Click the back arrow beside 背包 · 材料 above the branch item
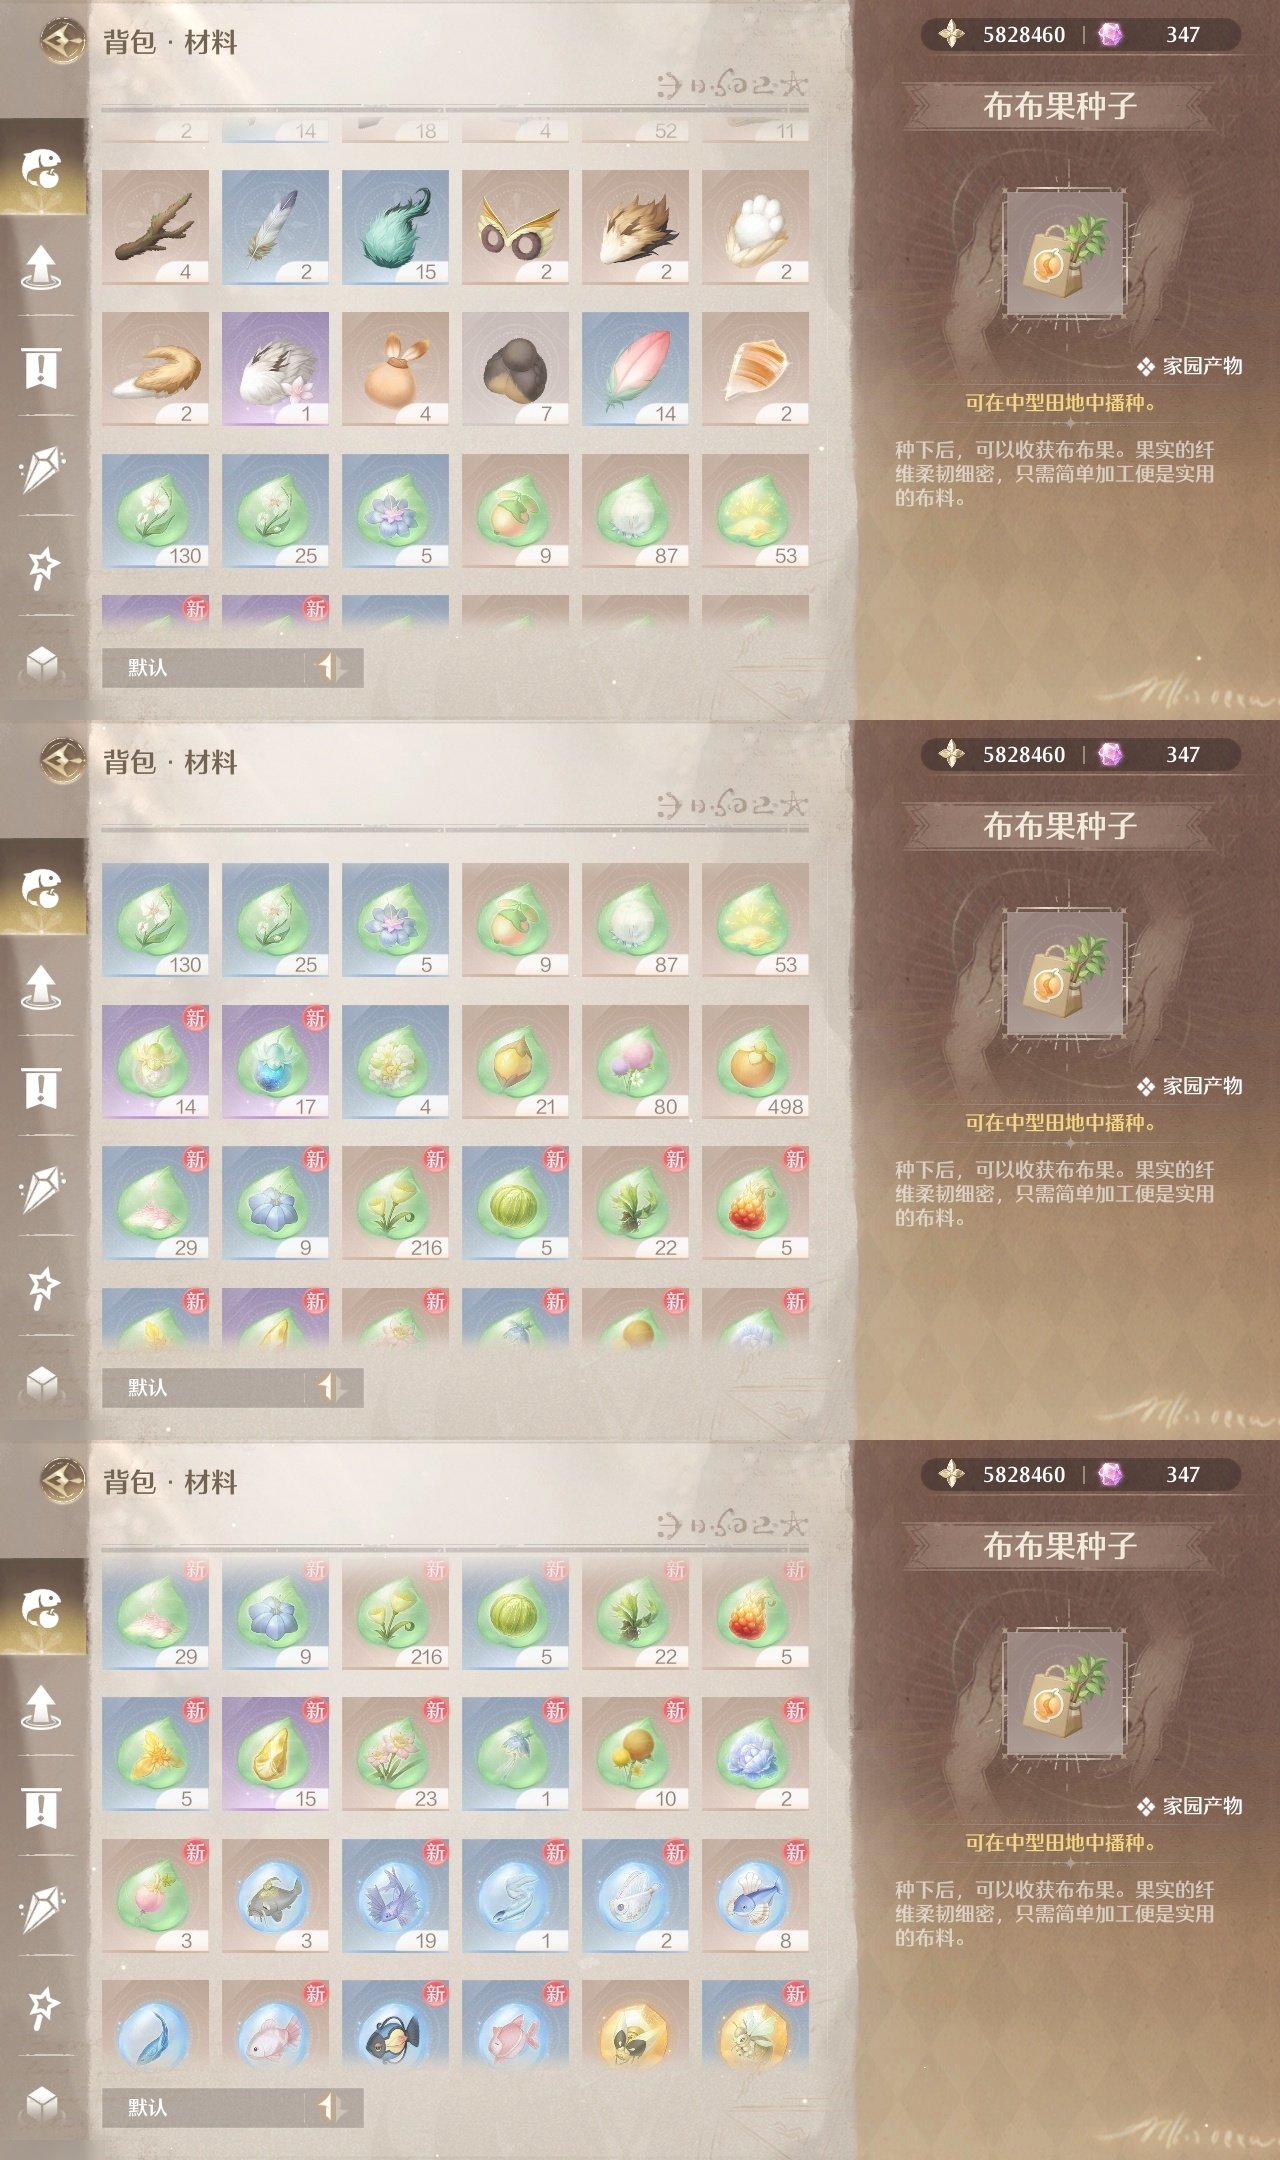Screen dimensions: 1280x2160 coord(62,42)
